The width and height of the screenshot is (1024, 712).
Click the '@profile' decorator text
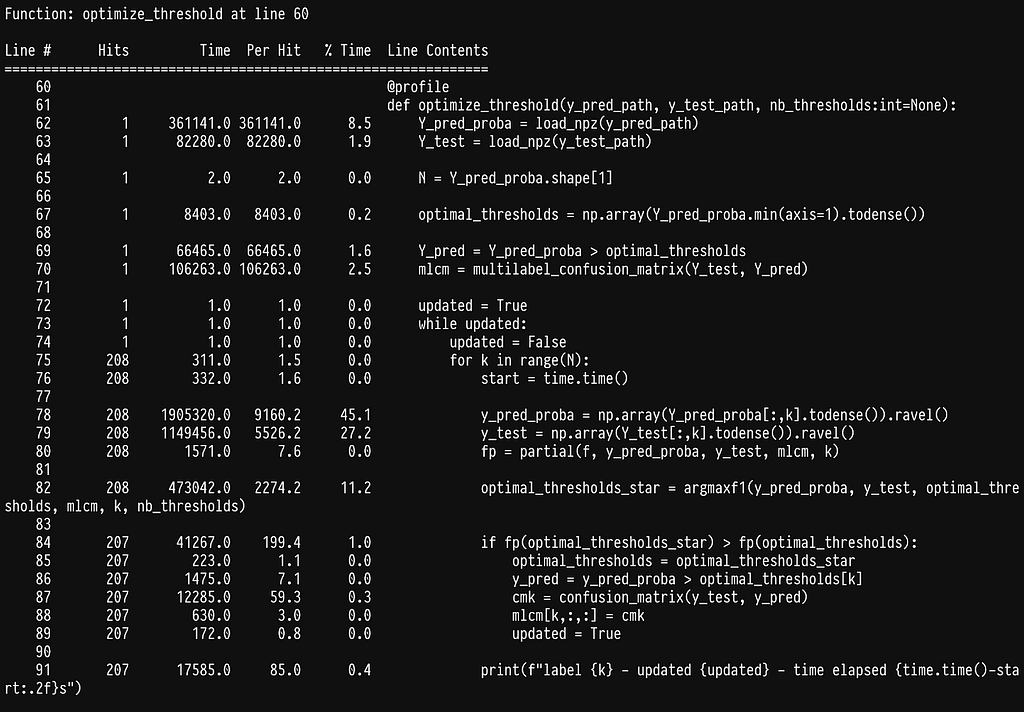[x=418, y=87]
